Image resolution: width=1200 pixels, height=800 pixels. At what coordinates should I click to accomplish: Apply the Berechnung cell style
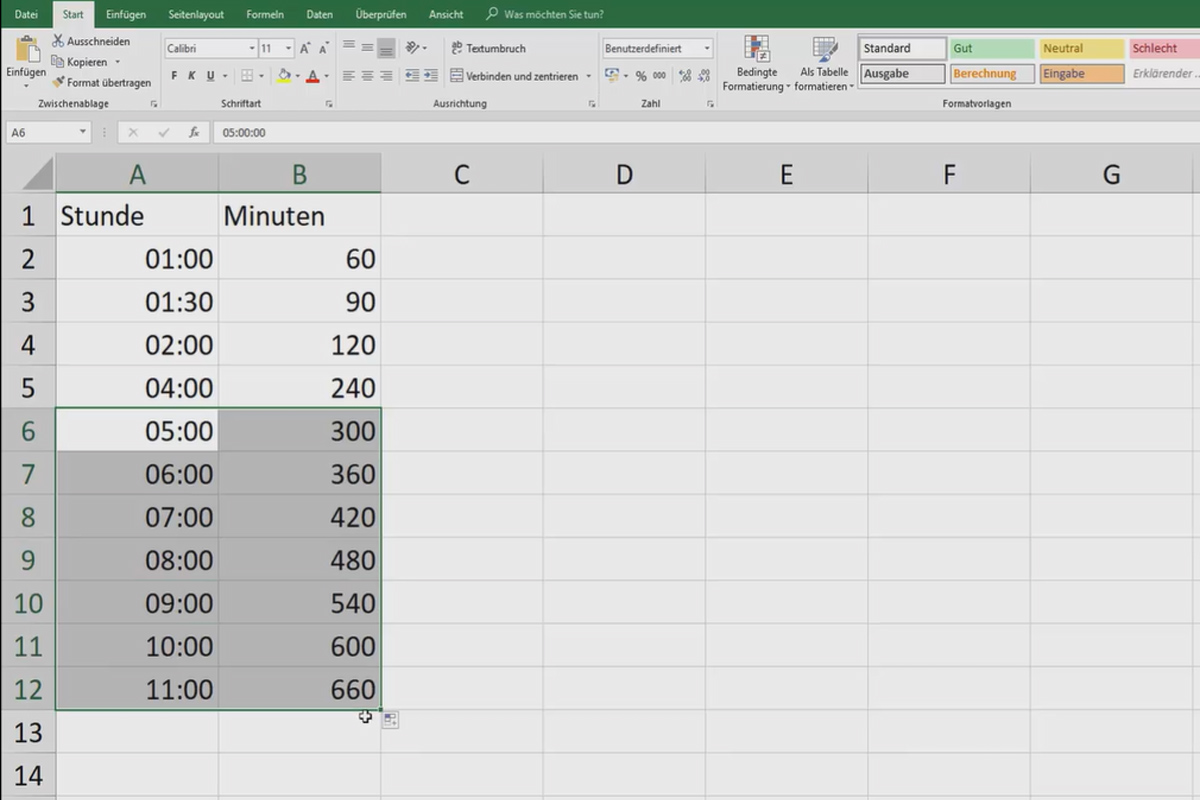point(992,73)
